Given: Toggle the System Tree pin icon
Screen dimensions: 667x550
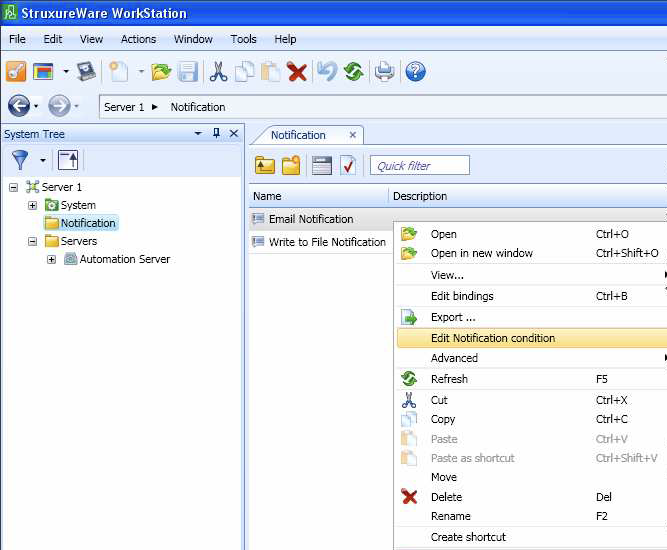Looking at the screenshot, I should 217,133.
